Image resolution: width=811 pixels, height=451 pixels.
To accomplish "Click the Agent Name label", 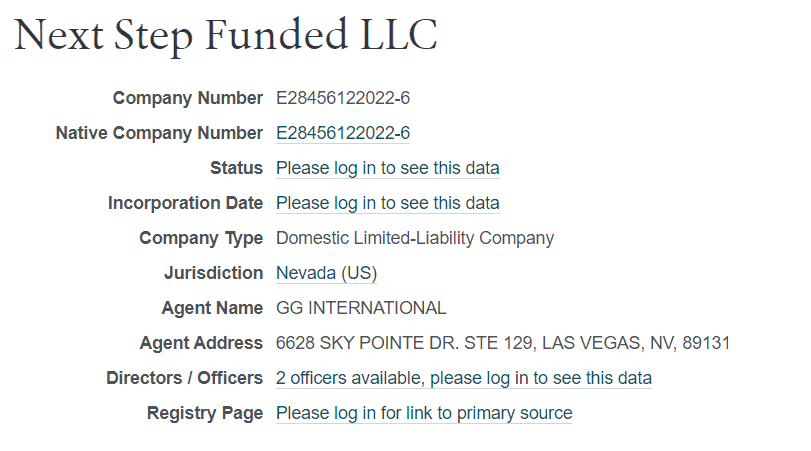I will [x=212, y=308].
